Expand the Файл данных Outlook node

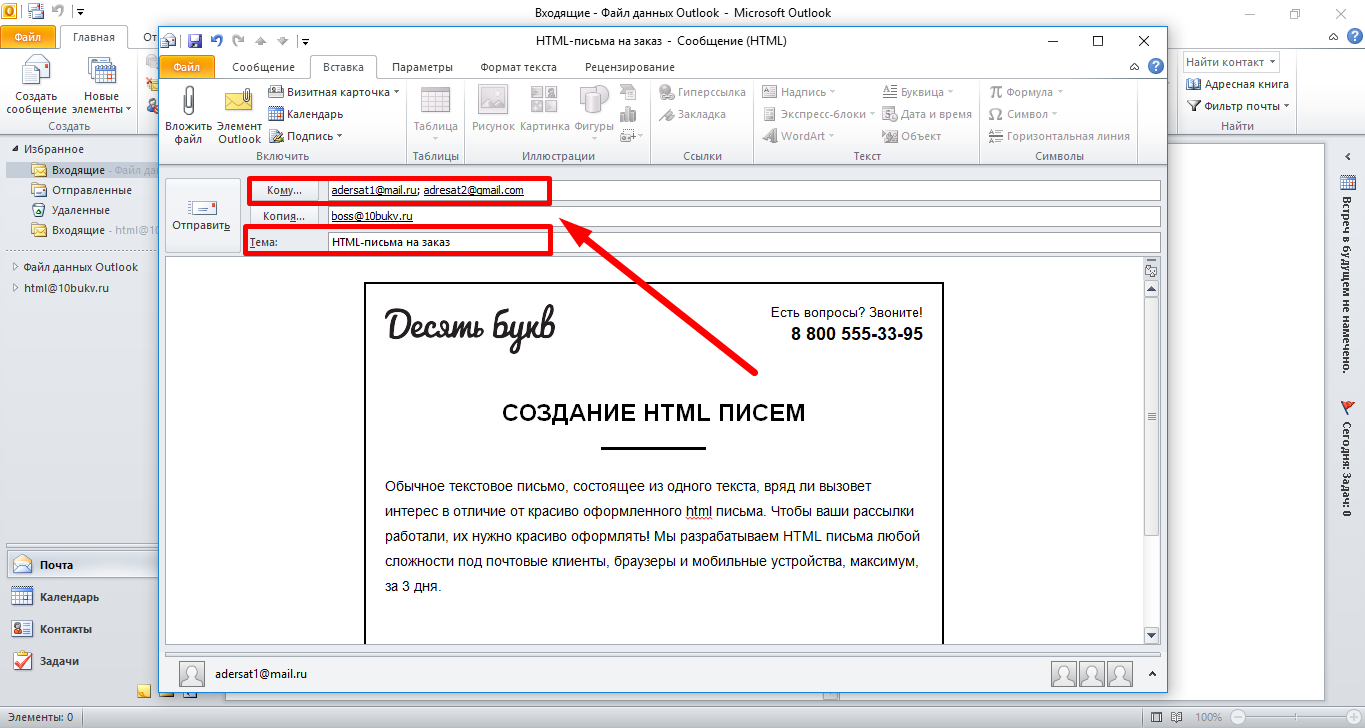click(x=15, y=267)
